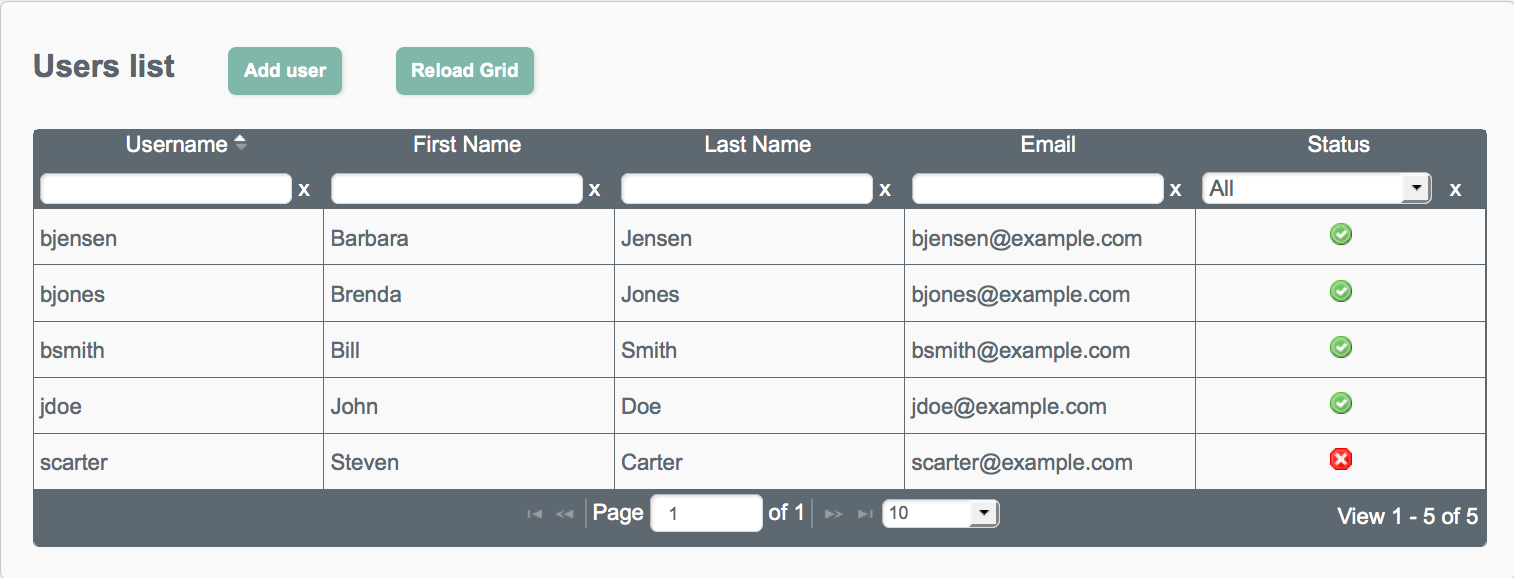Viewport: 1514px width, 578px height.
Task: Click the next page arrow icon in pager
Action: click(x=834, y=514)
